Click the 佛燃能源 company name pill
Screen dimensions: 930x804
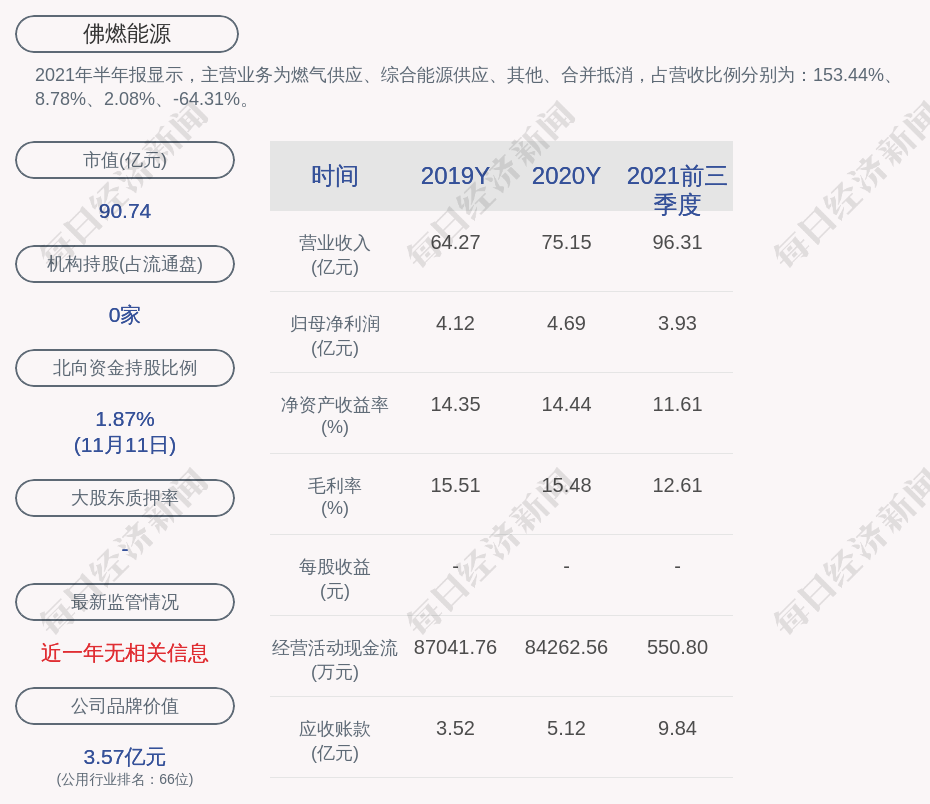click(126, 34)
